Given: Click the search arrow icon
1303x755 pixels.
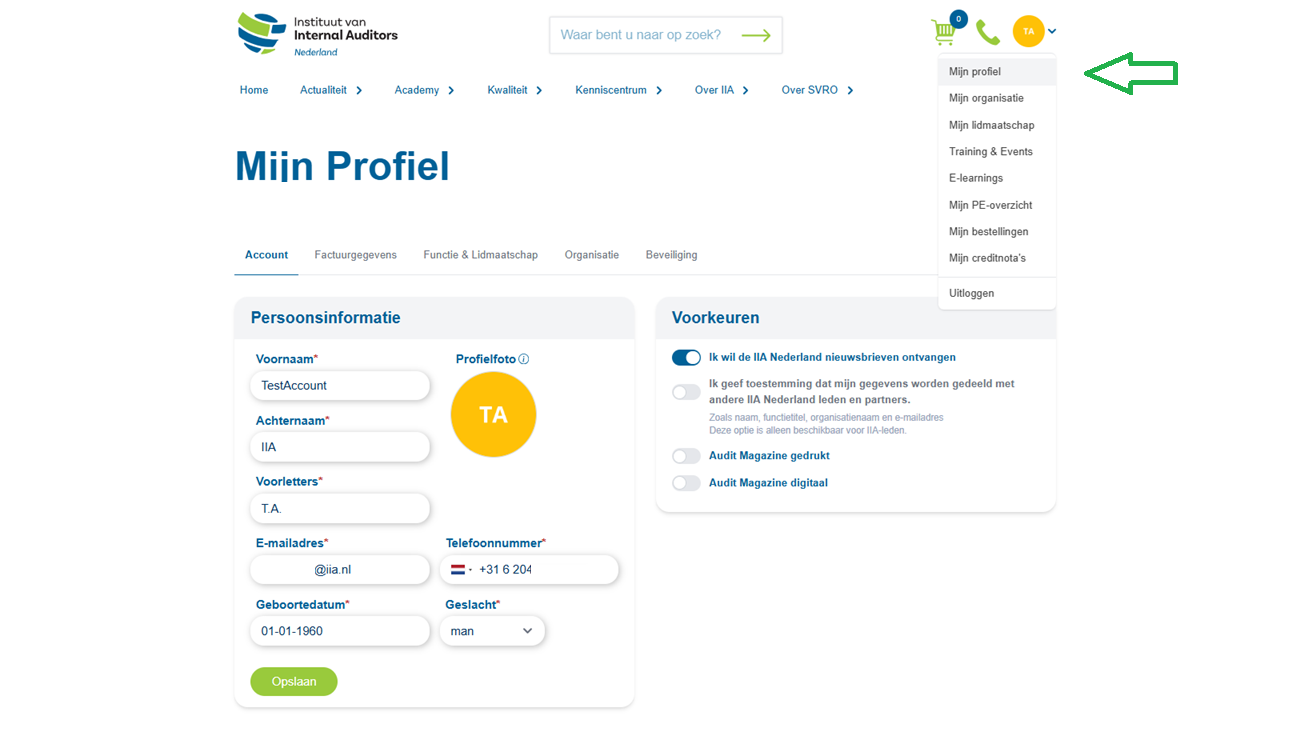Looking at the screenshot, I should point(756,35).
